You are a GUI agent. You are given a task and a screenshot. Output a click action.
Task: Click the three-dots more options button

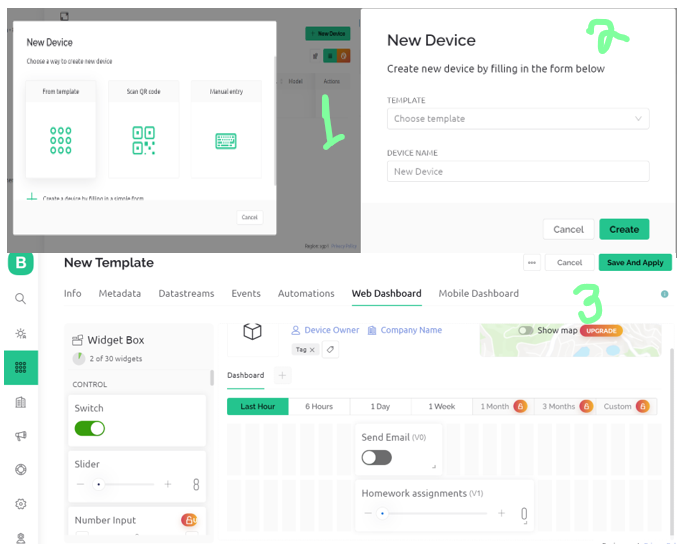tap(532, 263)
